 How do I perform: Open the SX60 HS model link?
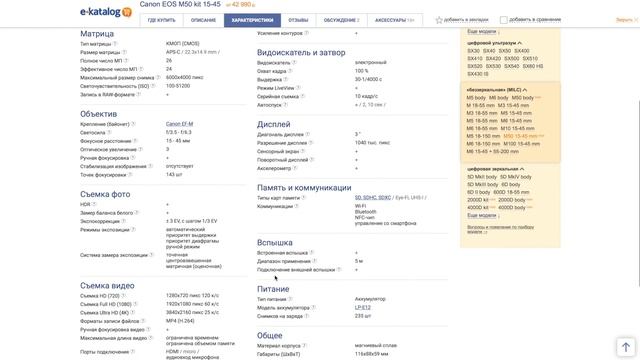point(533,66)
